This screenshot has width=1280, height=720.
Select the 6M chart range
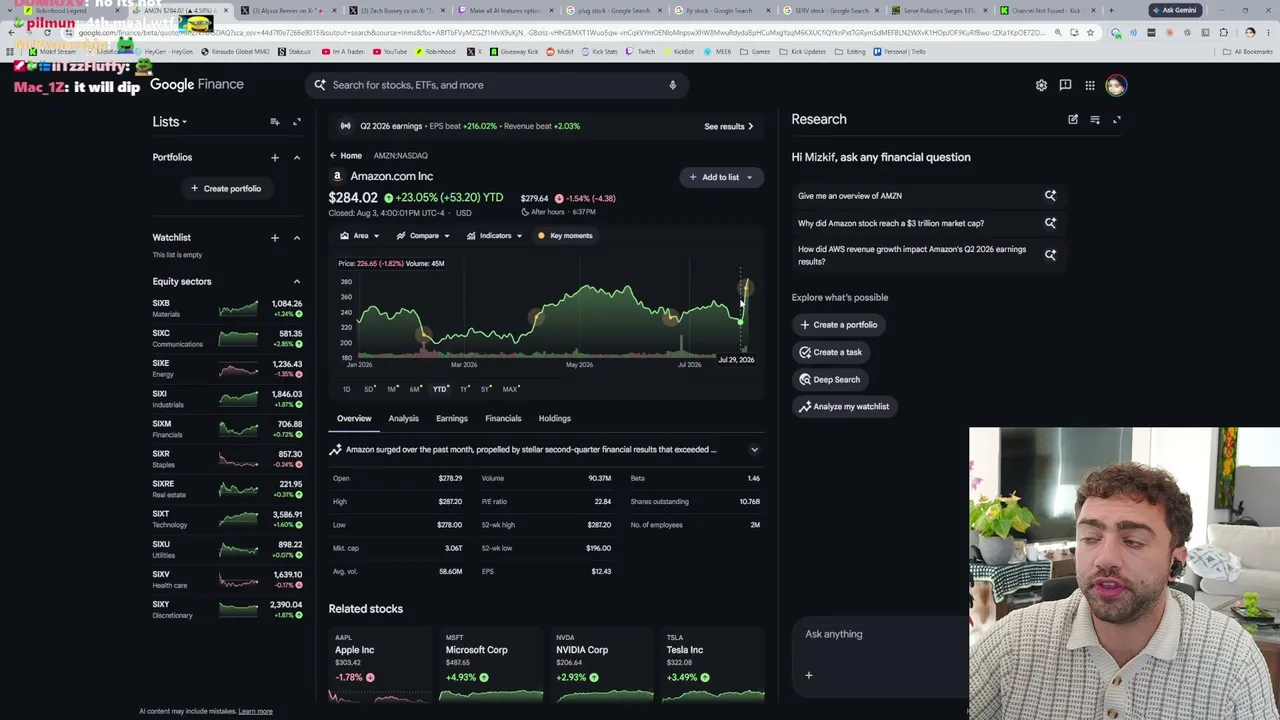click(x=415, y=389)
